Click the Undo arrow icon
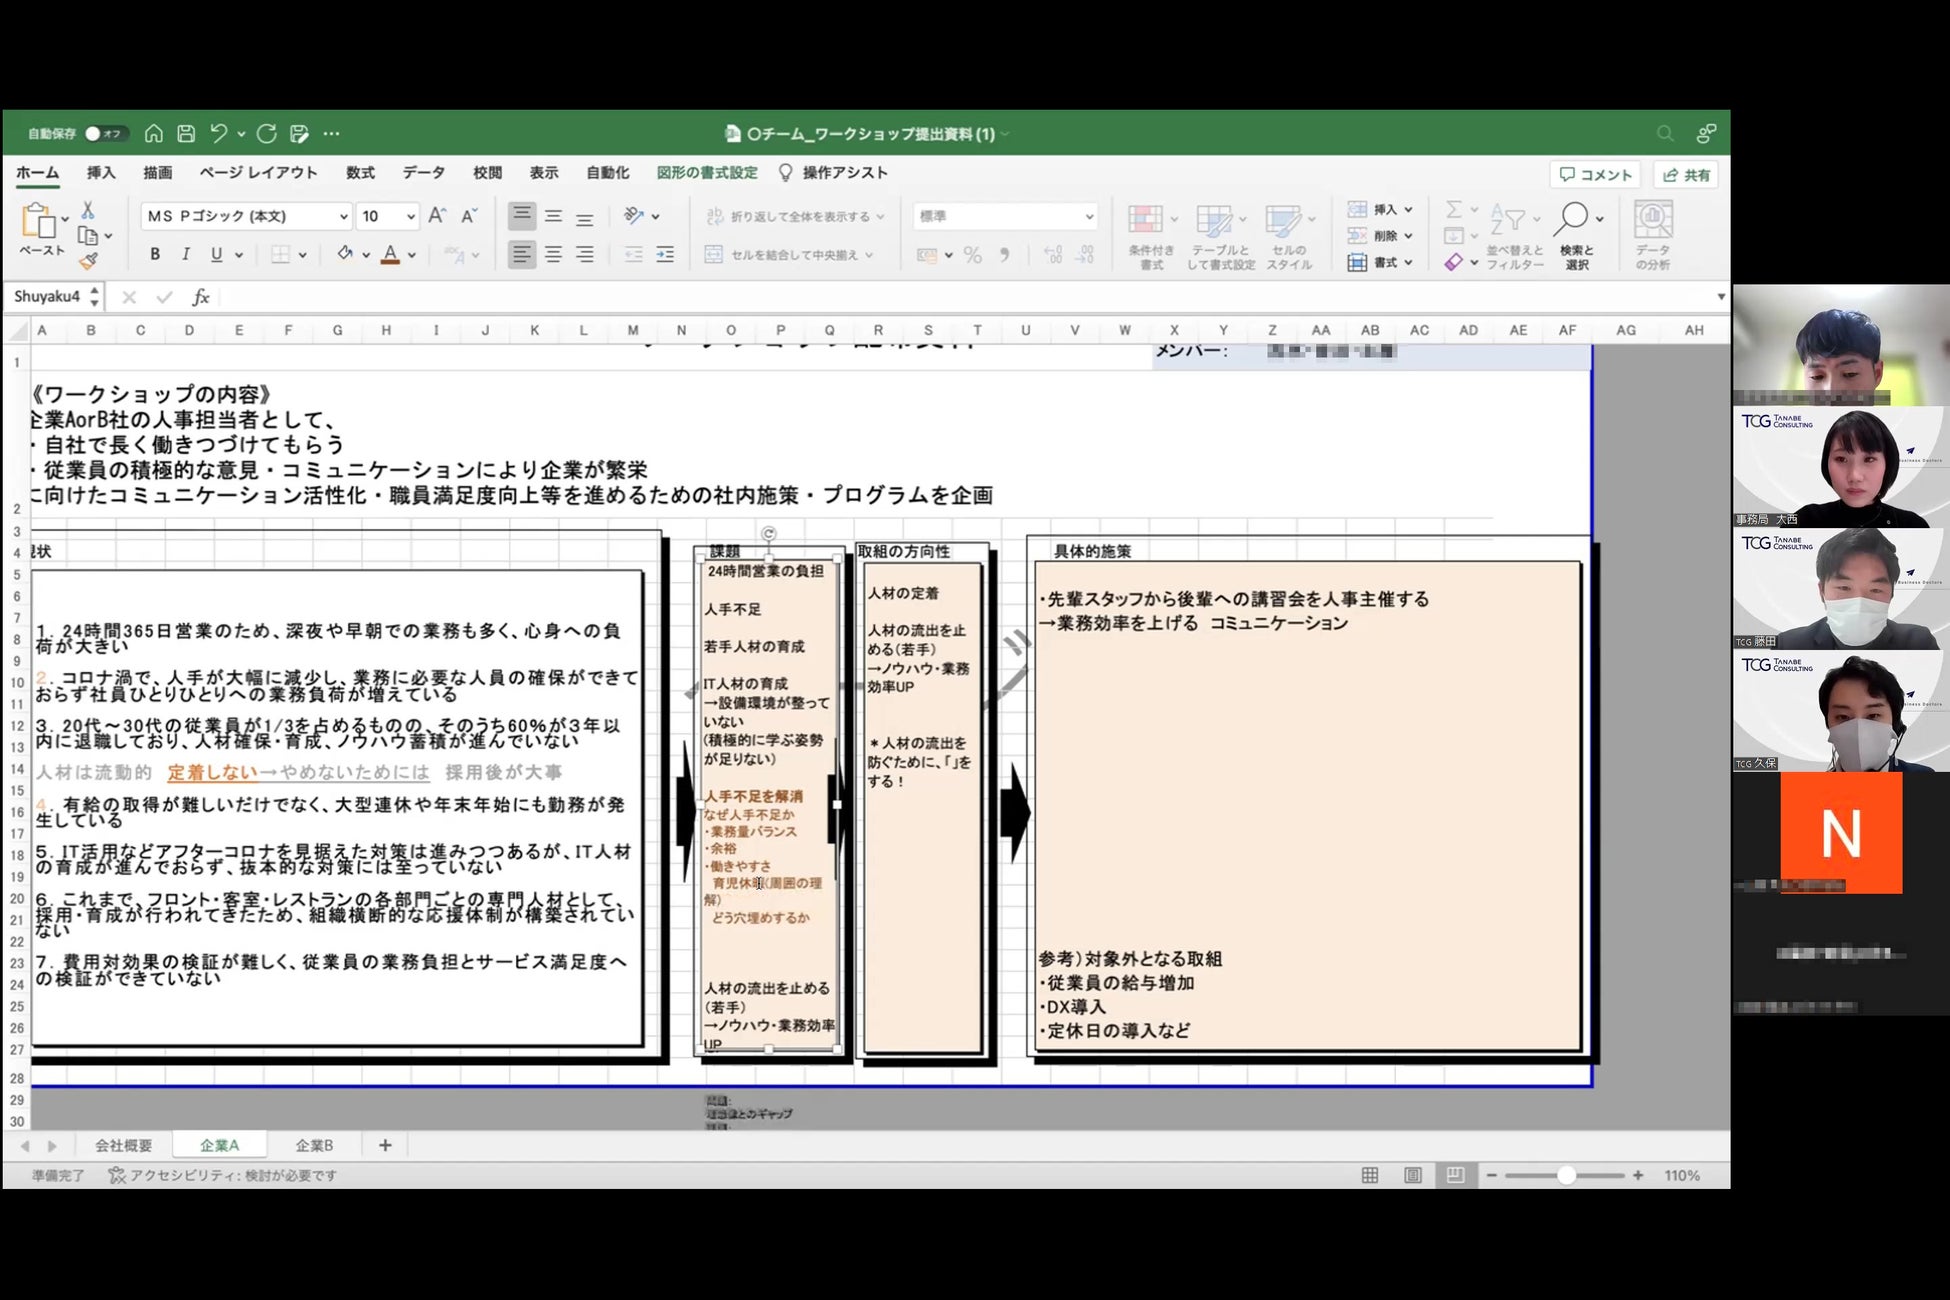 pyautogui.click(x=218, y=133)
